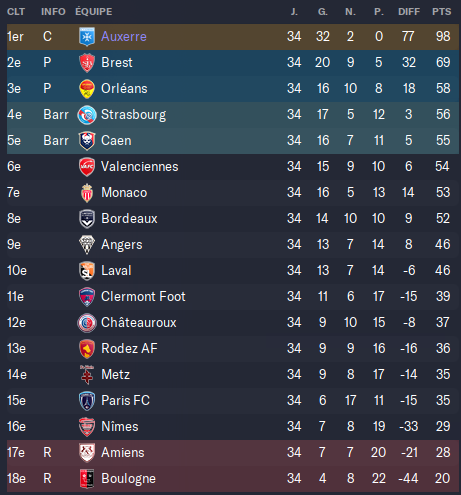The image size is (461, 495).
Task: Open the Caen club badge
Action: tap(87, 141)
